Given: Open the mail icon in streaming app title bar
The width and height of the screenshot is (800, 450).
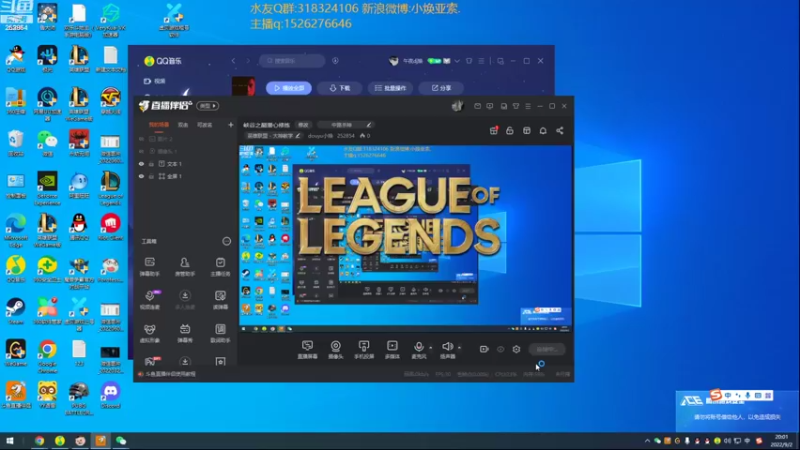Looking at the screenshot, I should pos(477,106).
